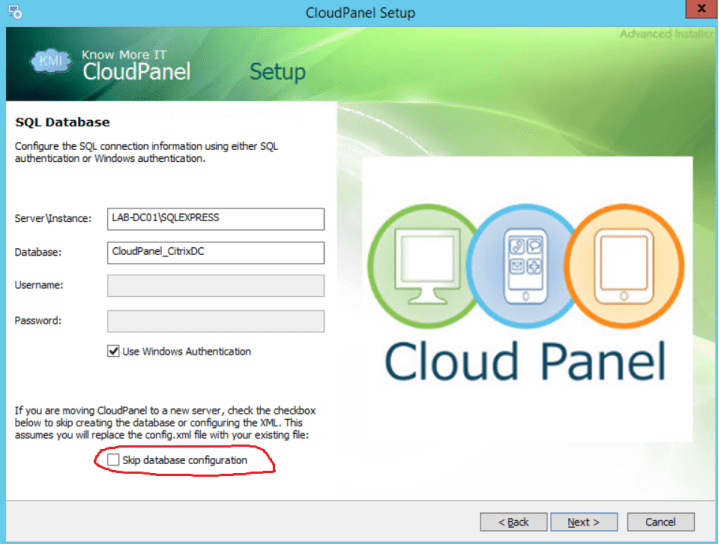Screen dimensions: 719x544
Task: Cancel the CloudPanel setup
Action: click(x=661, y=522)
